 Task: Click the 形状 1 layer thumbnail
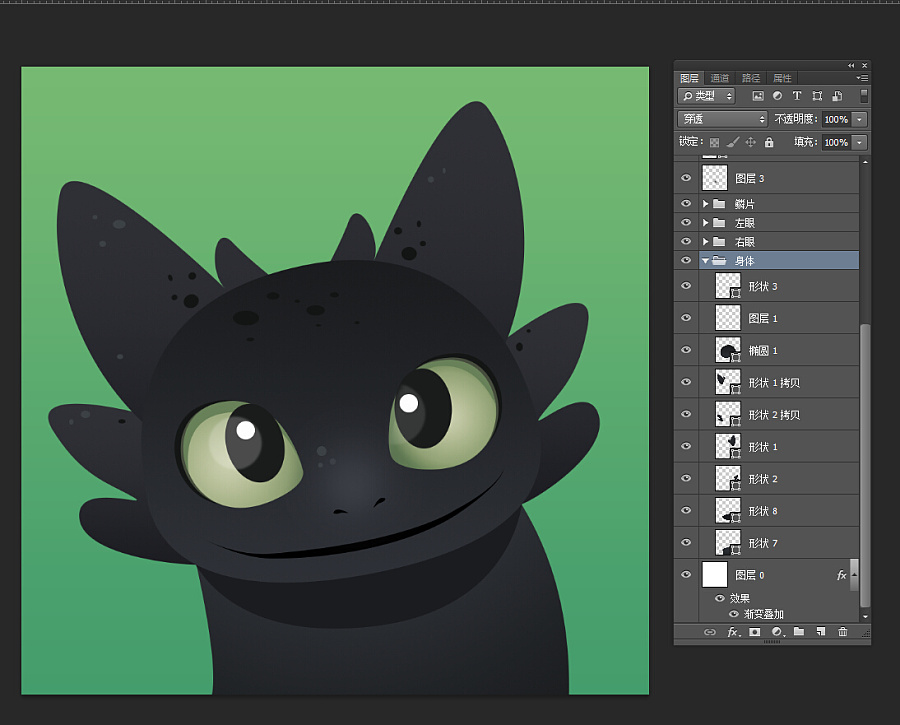point(728,446)
